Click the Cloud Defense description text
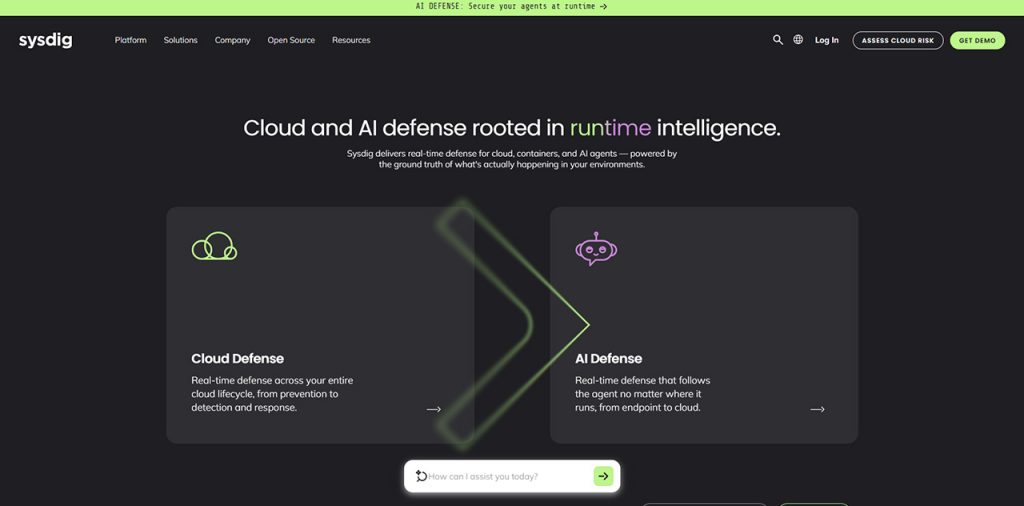 pos(272,394)
